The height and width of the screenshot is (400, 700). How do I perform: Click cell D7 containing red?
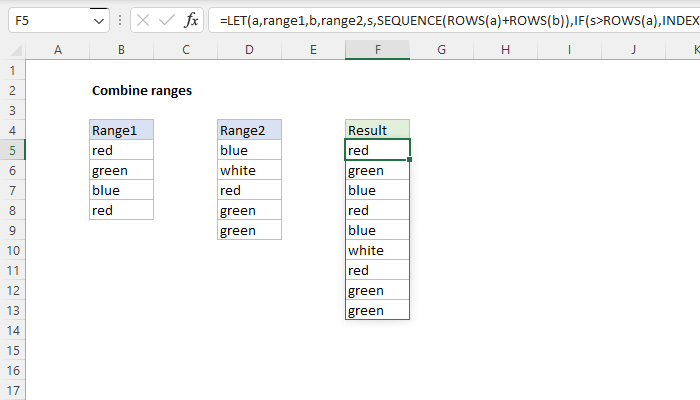250,191
